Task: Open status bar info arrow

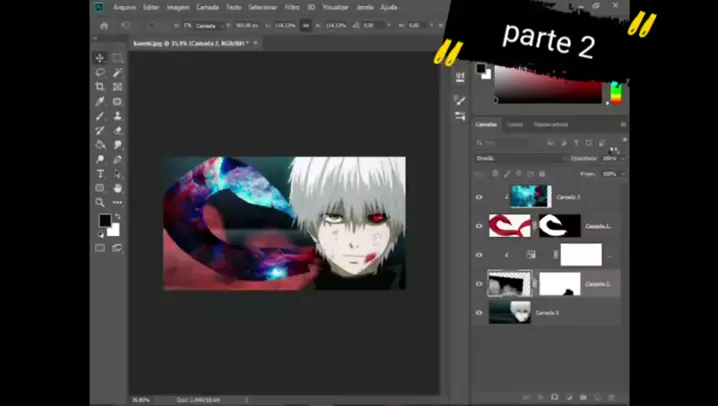Action: pos(246,400)
